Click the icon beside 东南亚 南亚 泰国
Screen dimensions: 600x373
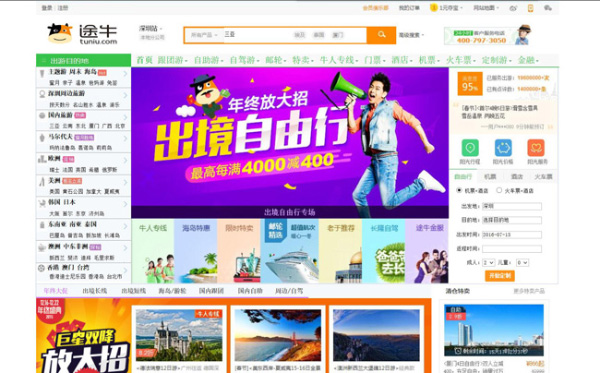42,225
